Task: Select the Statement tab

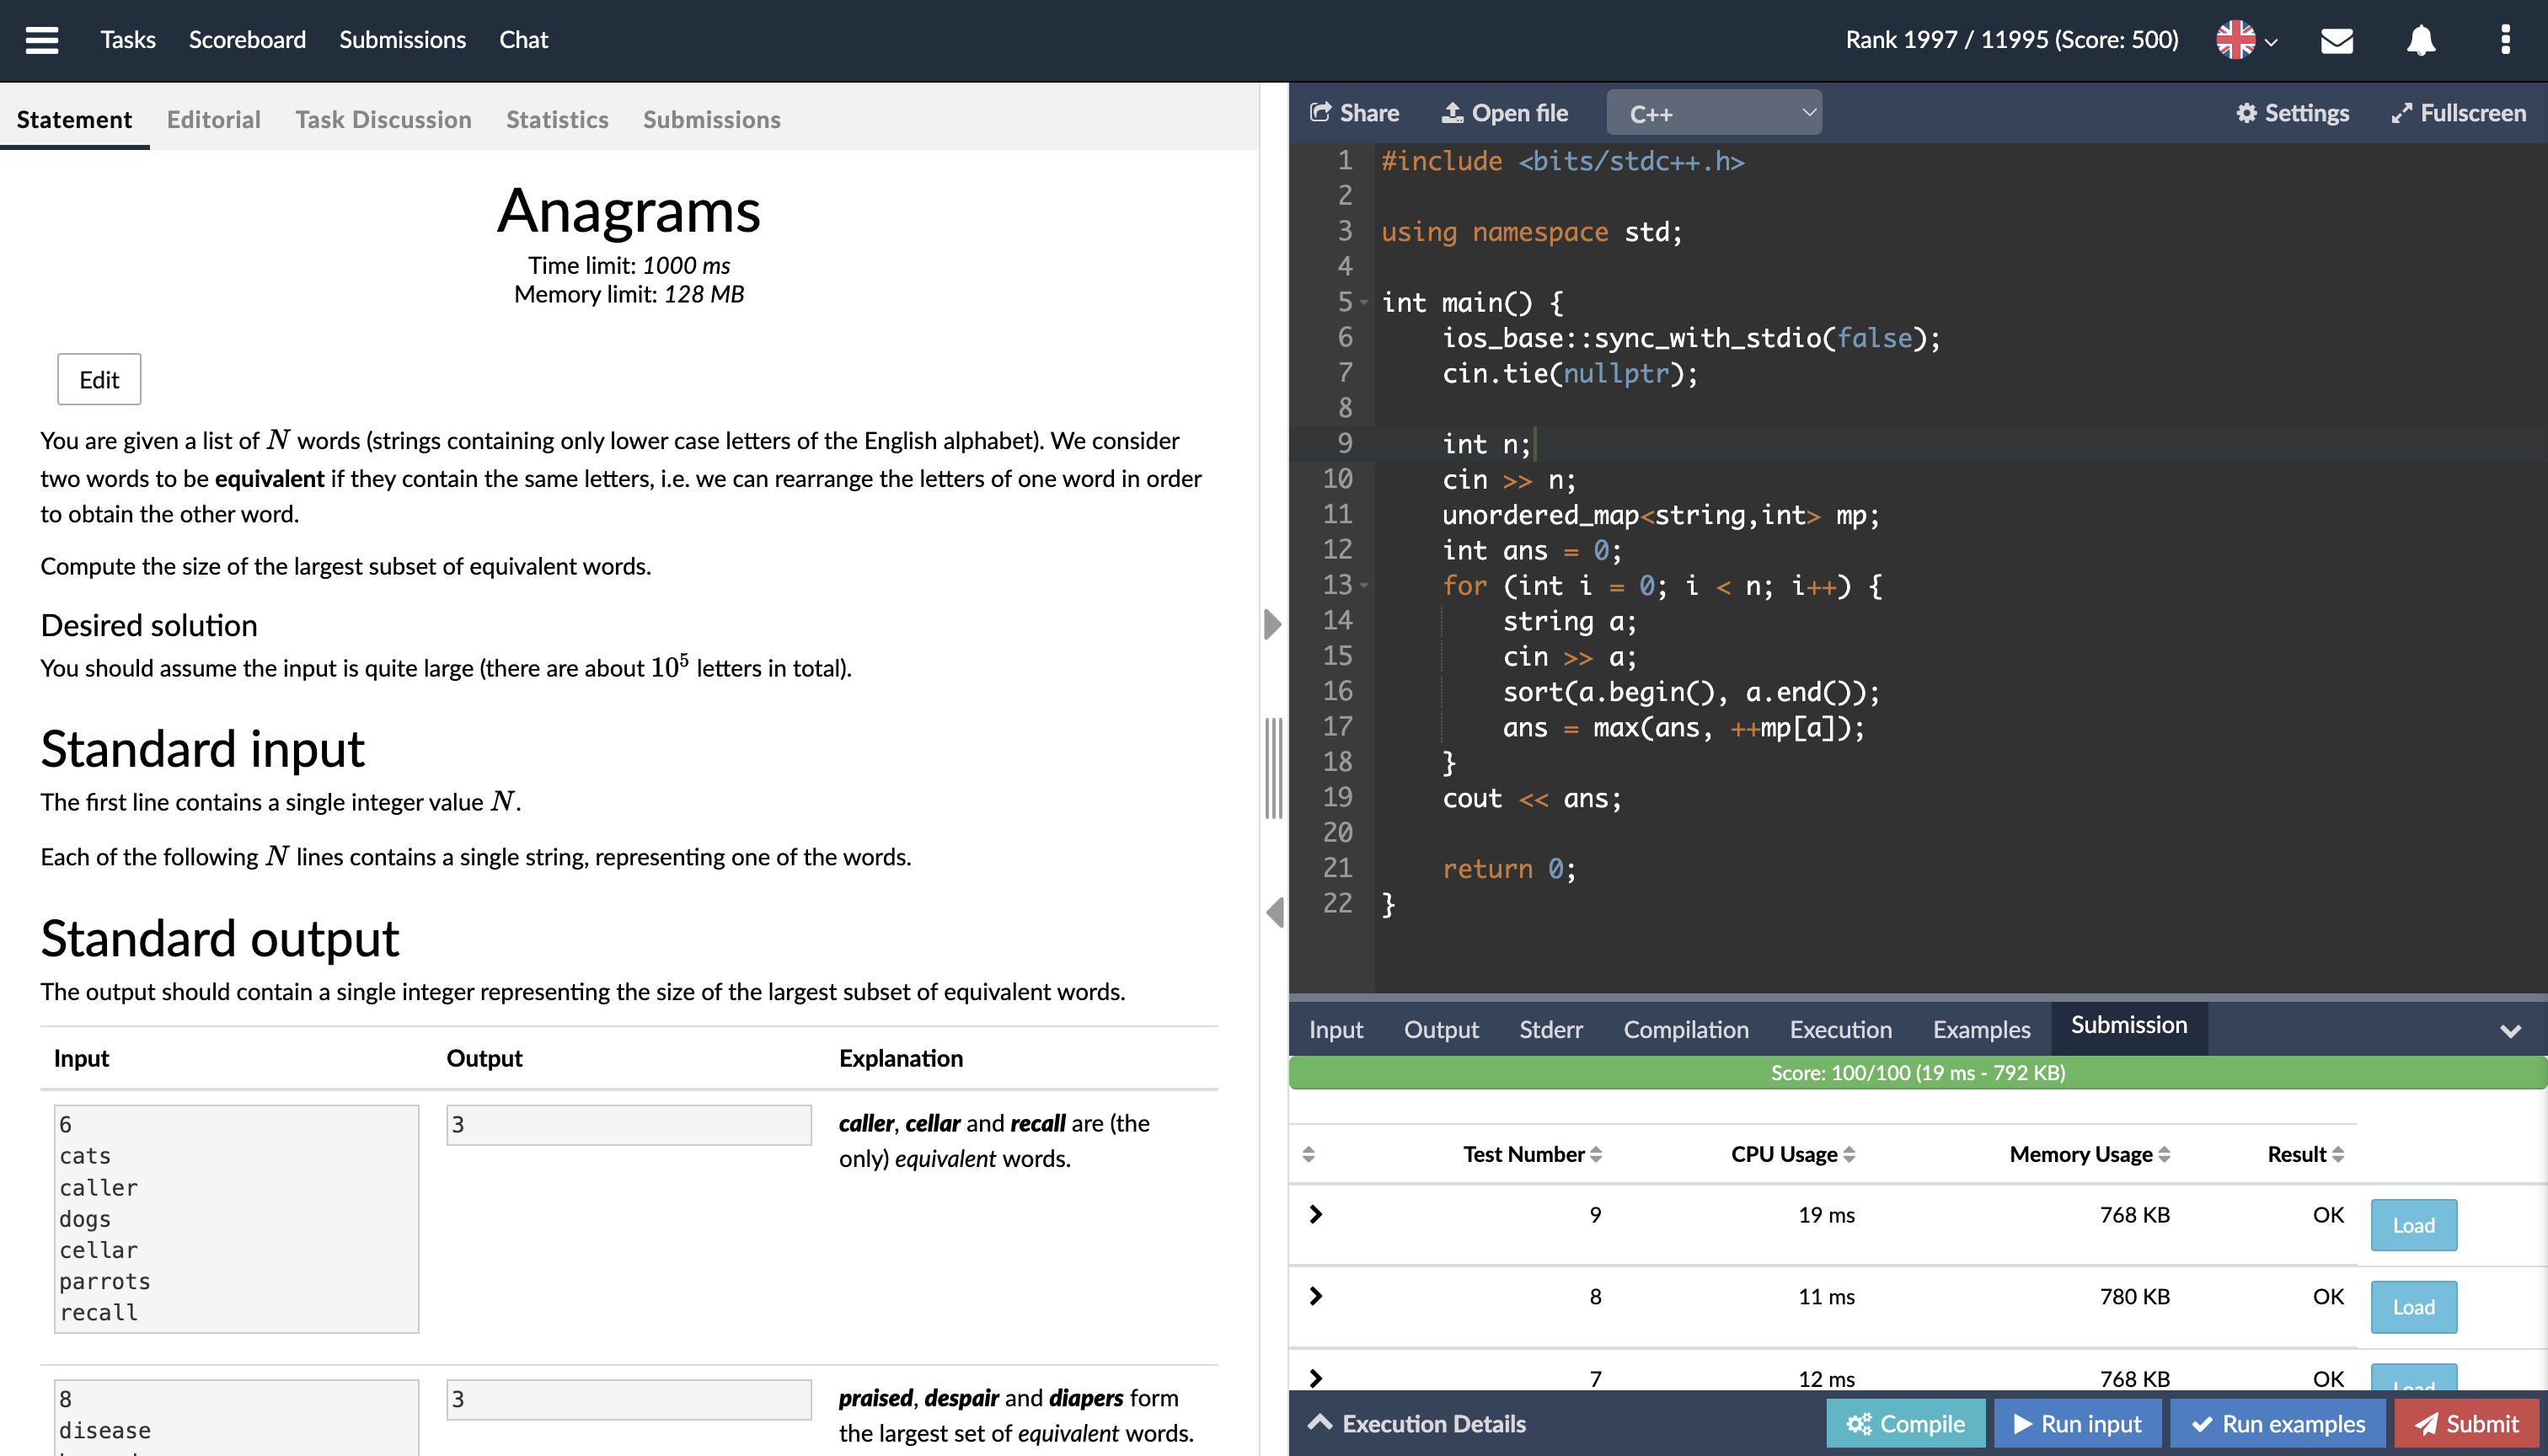Action: 74,119
